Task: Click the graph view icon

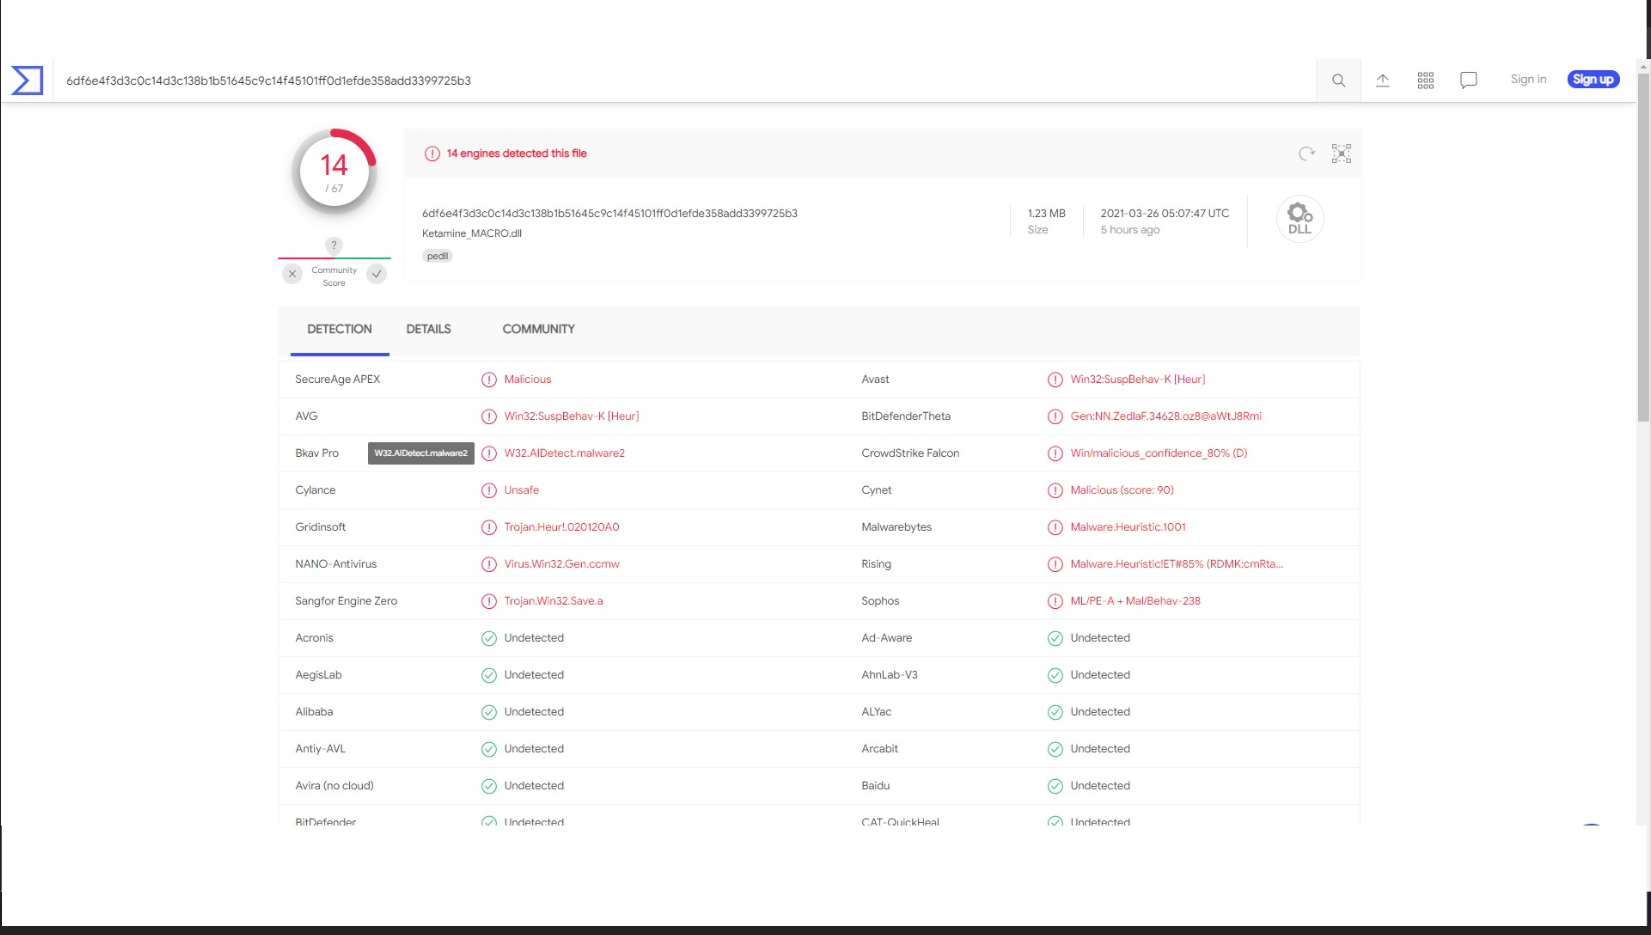Action: pos(1341,153)
